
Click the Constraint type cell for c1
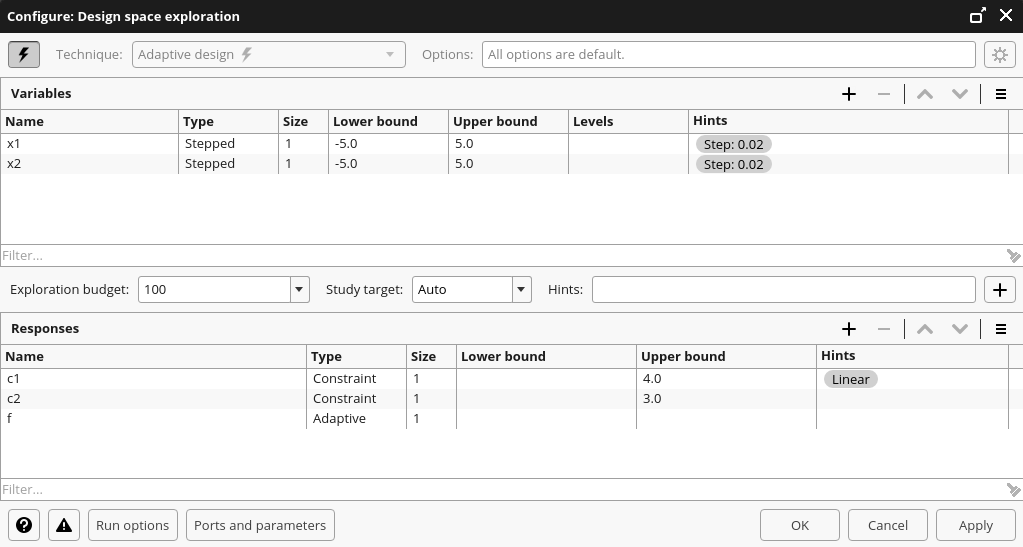[x=356, y=379]
